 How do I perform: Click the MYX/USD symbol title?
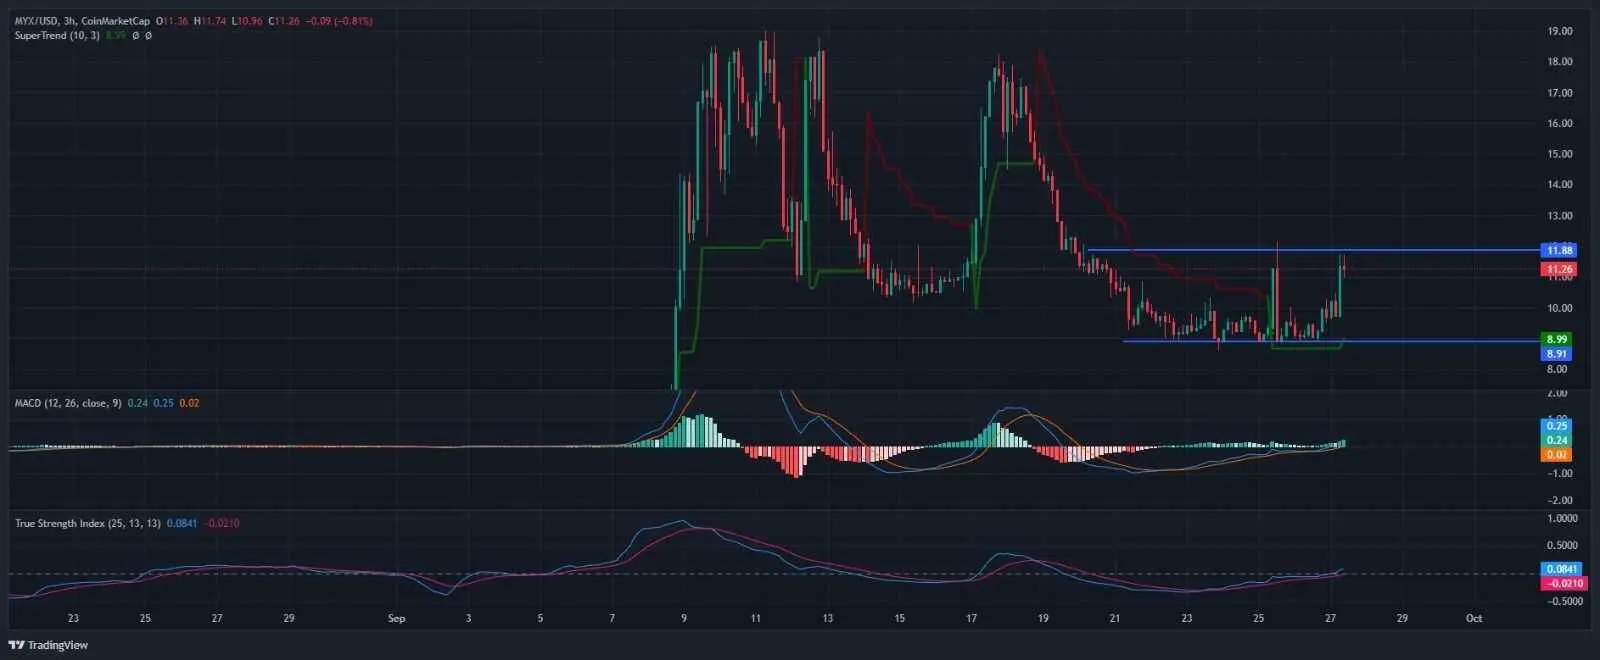coord(37,21)
